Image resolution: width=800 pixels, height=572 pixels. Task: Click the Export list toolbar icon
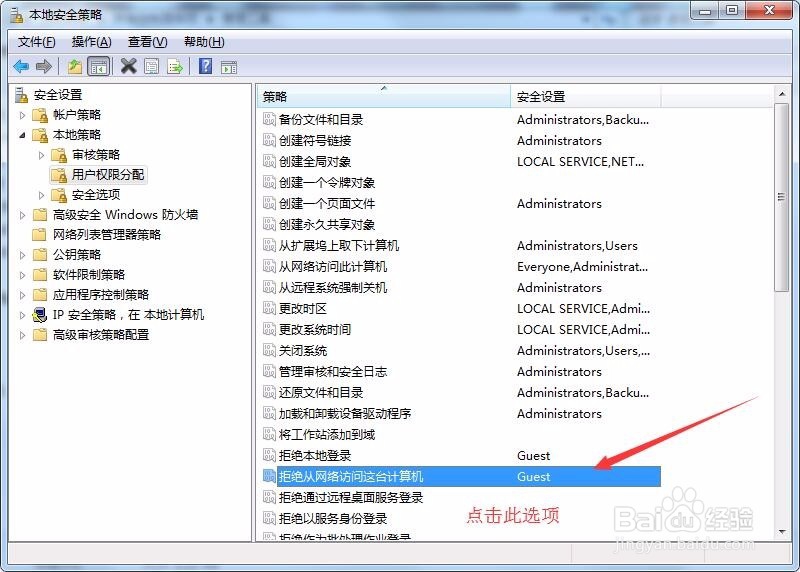point(175,66)
